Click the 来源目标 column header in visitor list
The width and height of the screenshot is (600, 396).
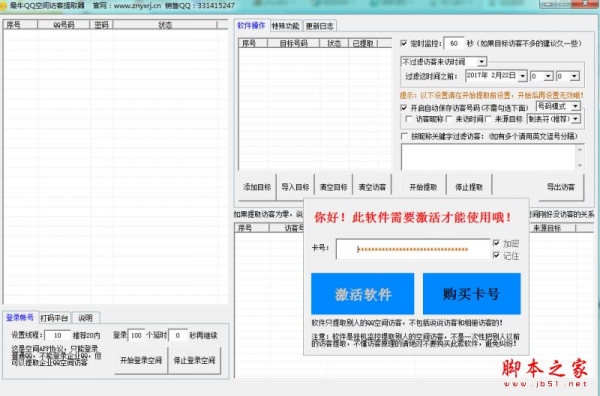(x=547, y=228)
